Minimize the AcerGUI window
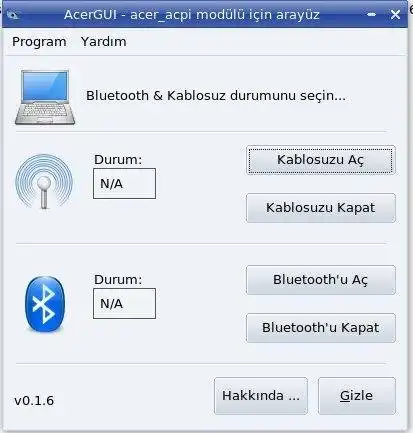Viewport: 413px width, 433px height. [371, 14]
